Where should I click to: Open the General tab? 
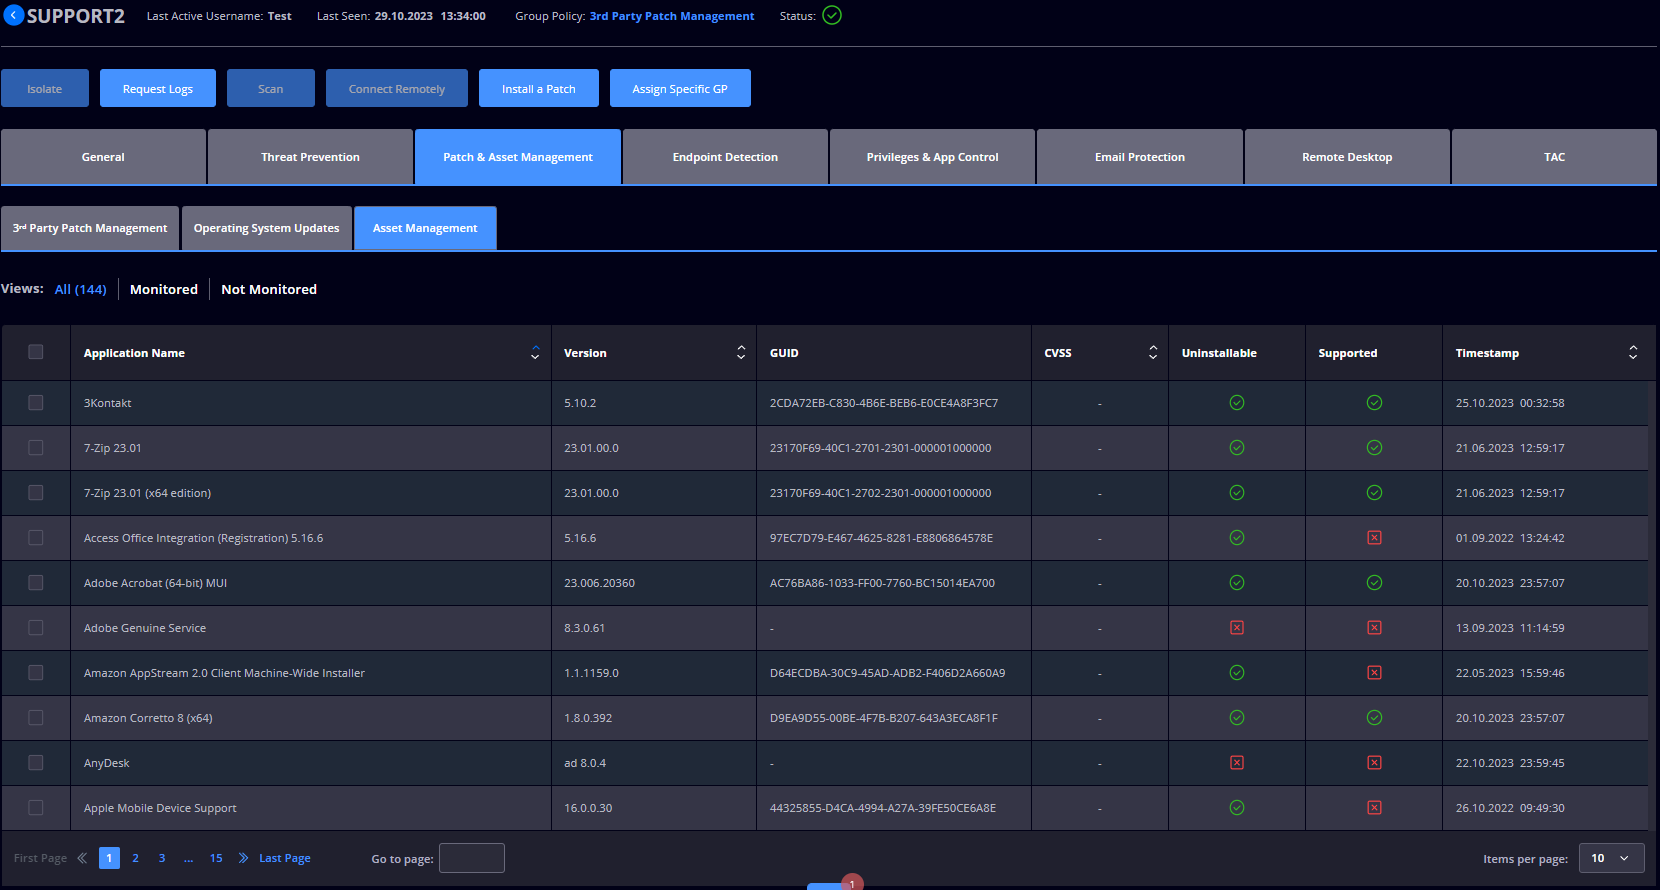pos(103,157)
